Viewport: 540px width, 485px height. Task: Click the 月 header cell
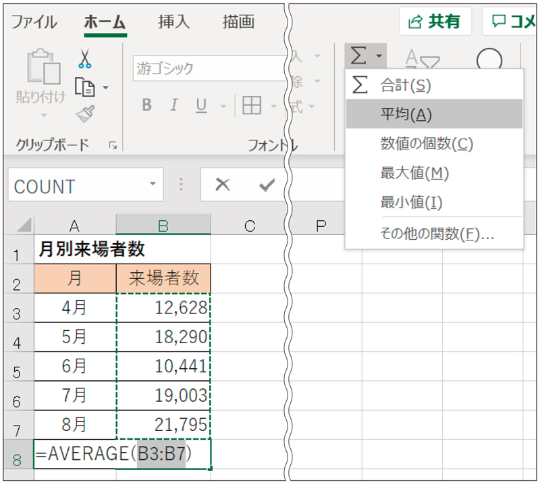tap(75, 278)
